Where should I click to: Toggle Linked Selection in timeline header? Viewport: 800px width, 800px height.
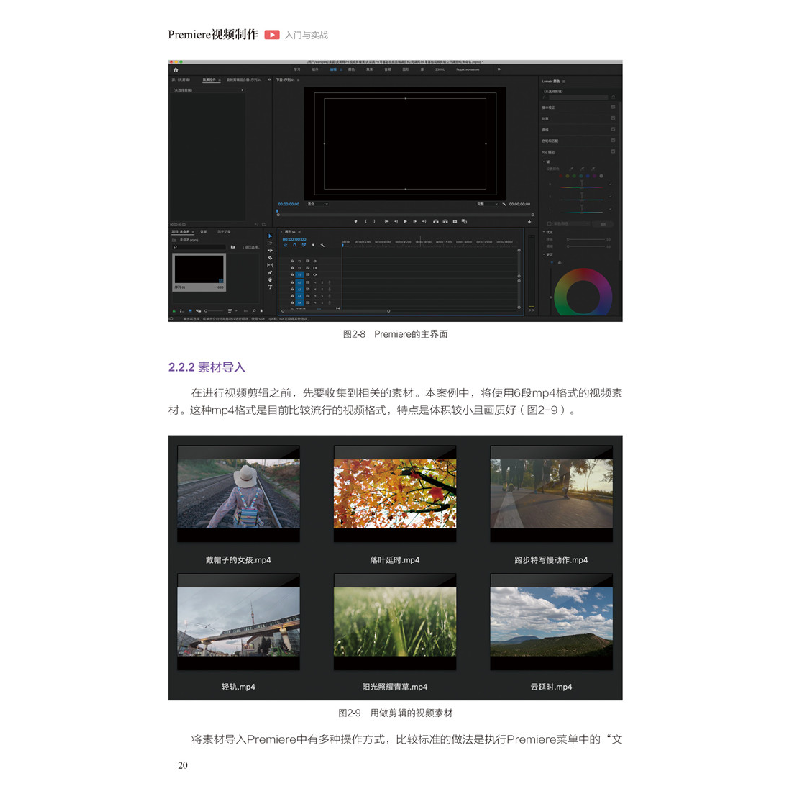[x=304, y=245]
